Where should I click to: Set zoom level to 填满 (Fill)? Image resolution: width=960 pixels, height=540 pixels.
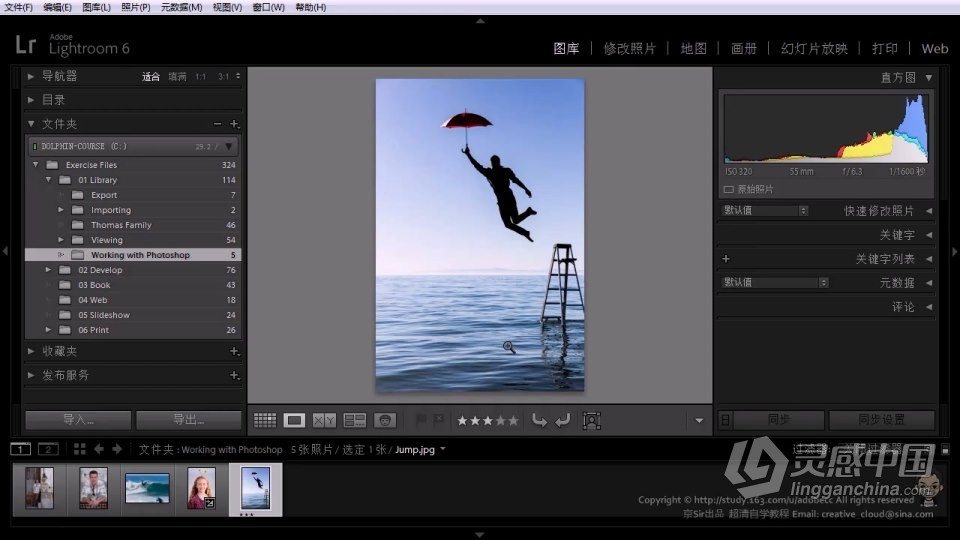point(177,77)
